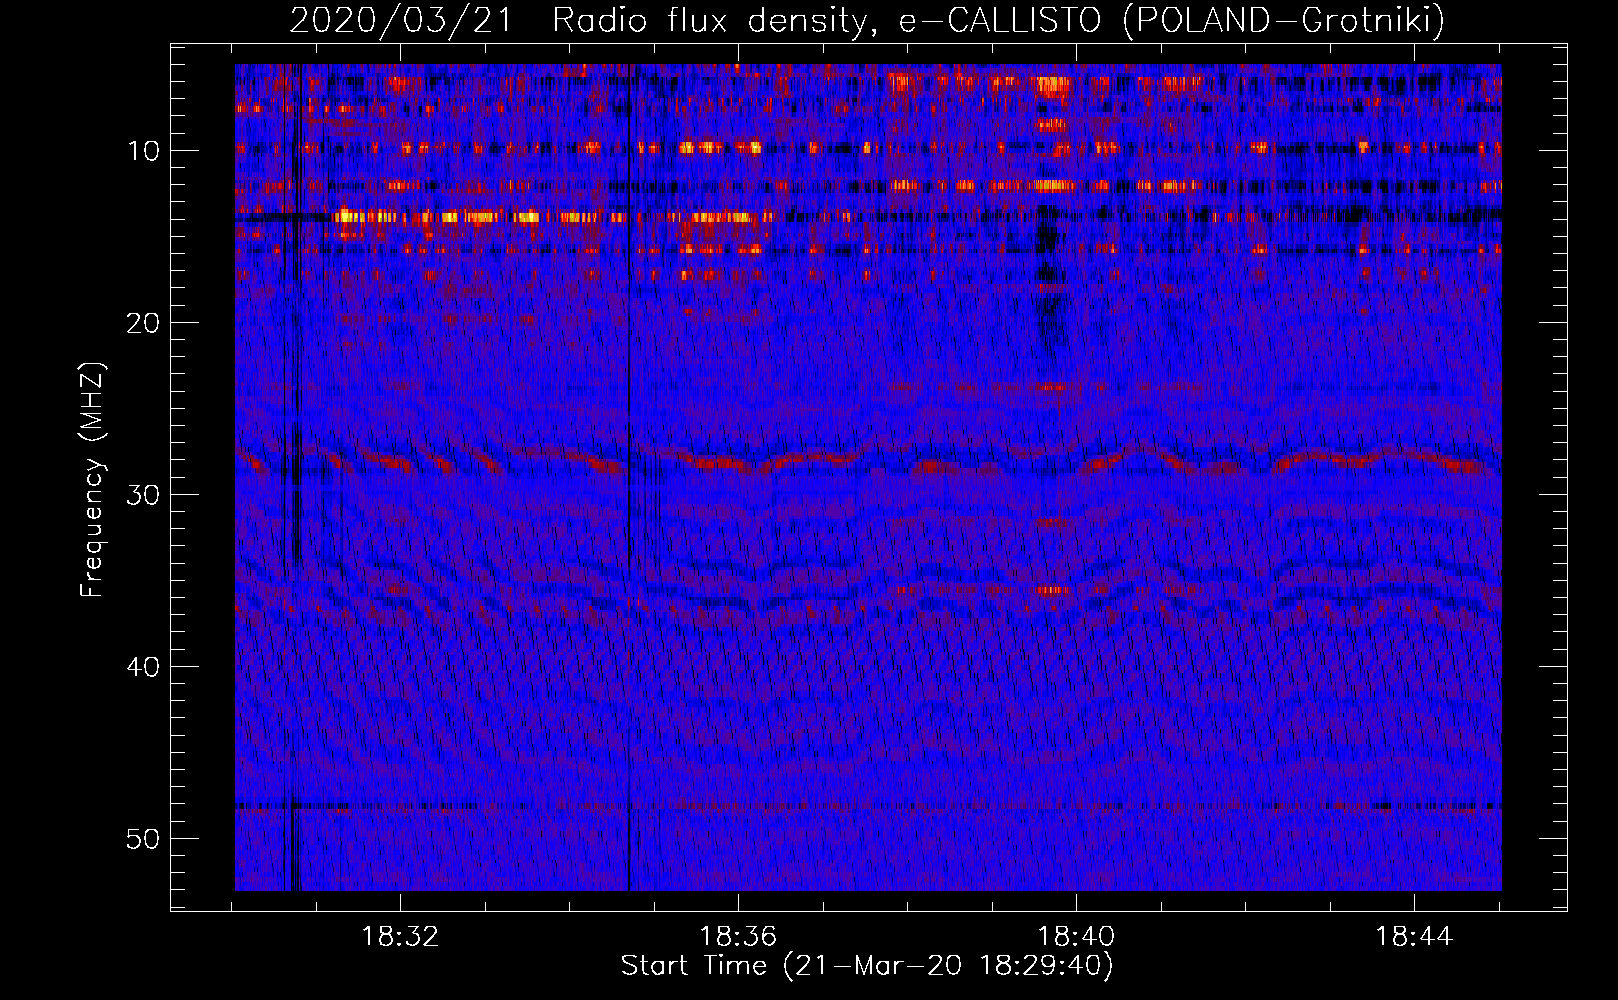
Task: Click the 30 MHz frequency tick label
Action: point(144,495)
